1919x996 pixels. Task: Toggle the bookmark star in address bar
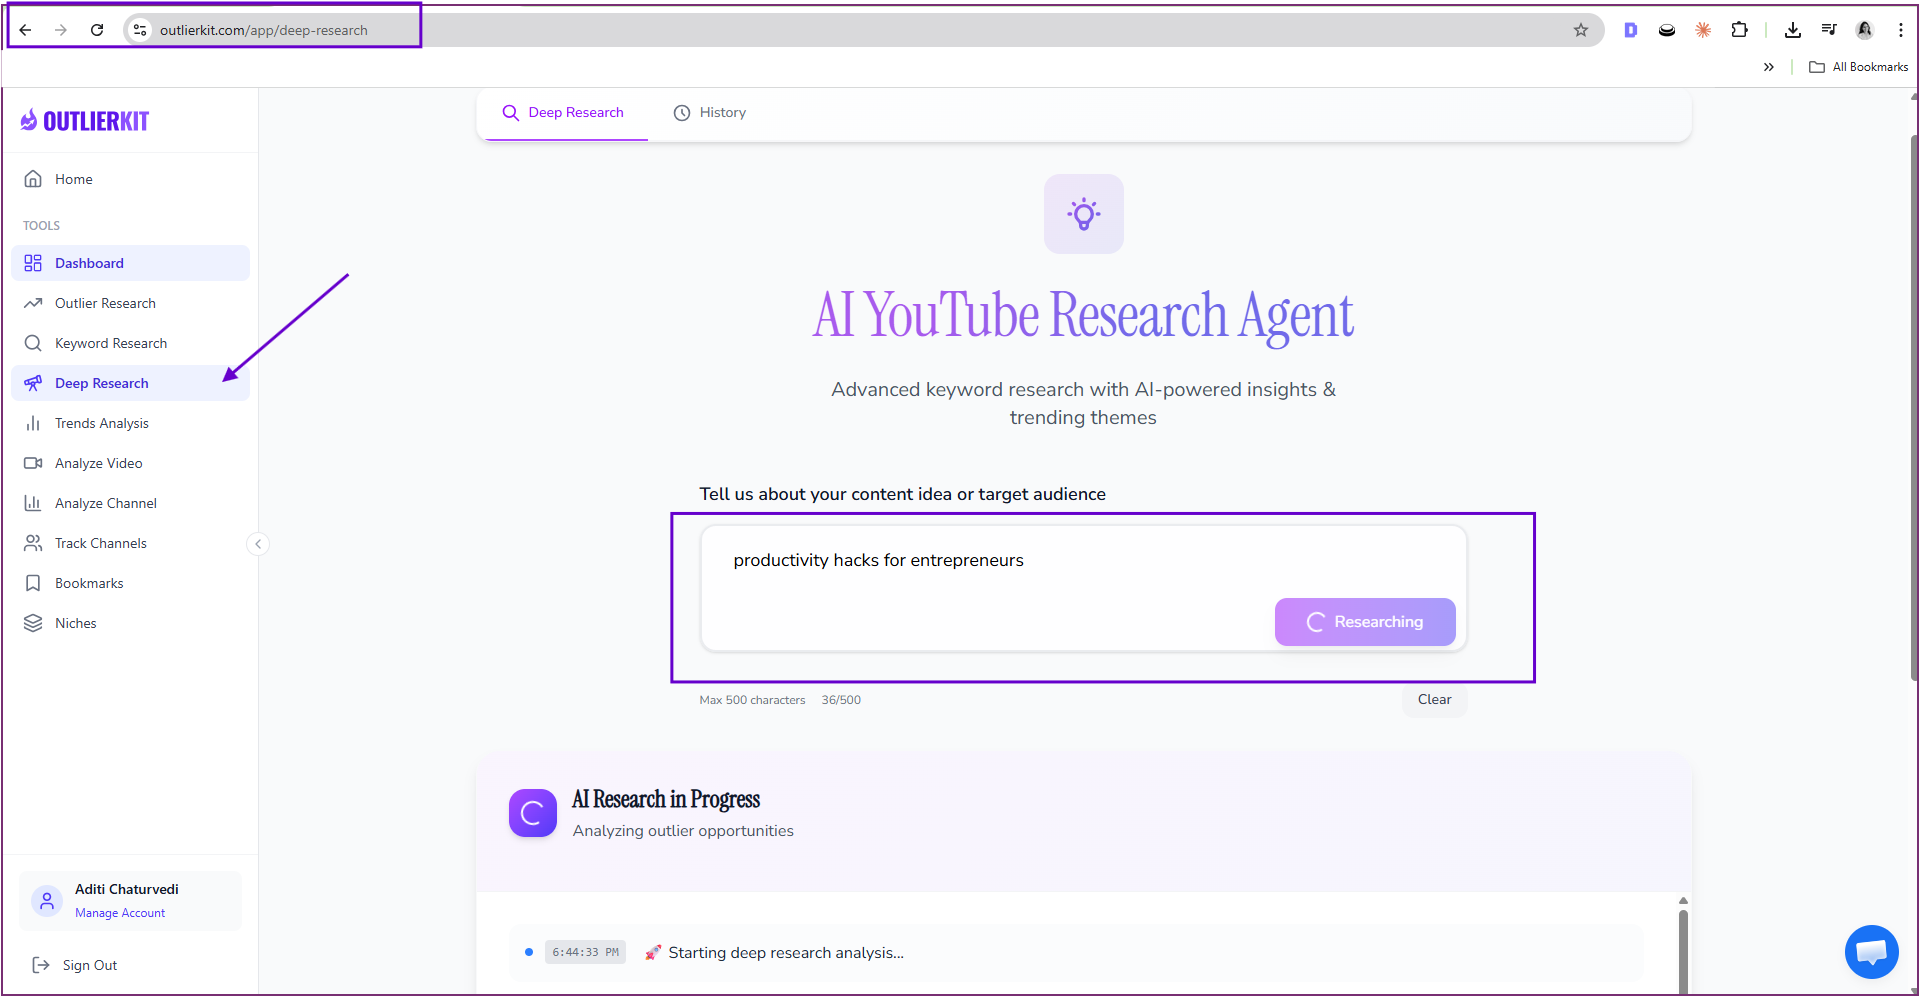click(1580, 30)
